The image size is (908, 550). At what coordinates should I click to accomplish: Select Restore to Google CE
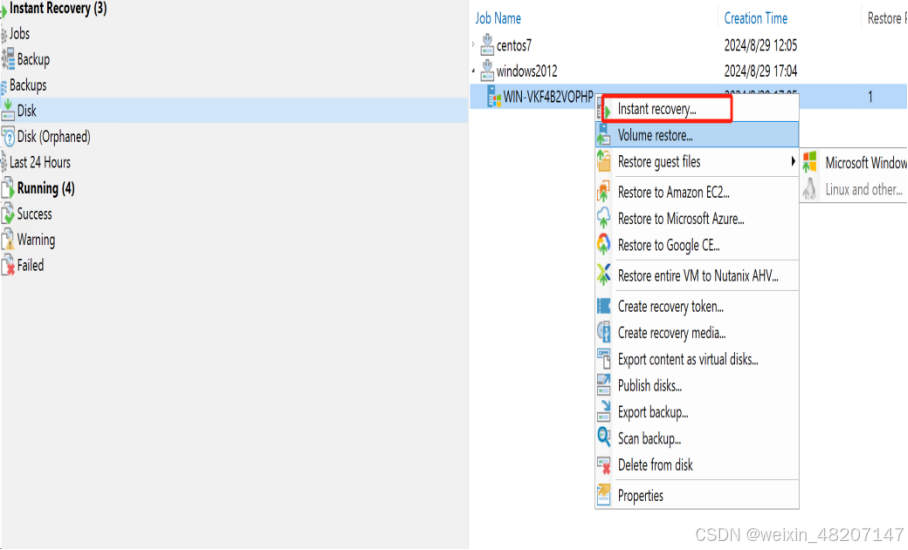tap(697, 245)
